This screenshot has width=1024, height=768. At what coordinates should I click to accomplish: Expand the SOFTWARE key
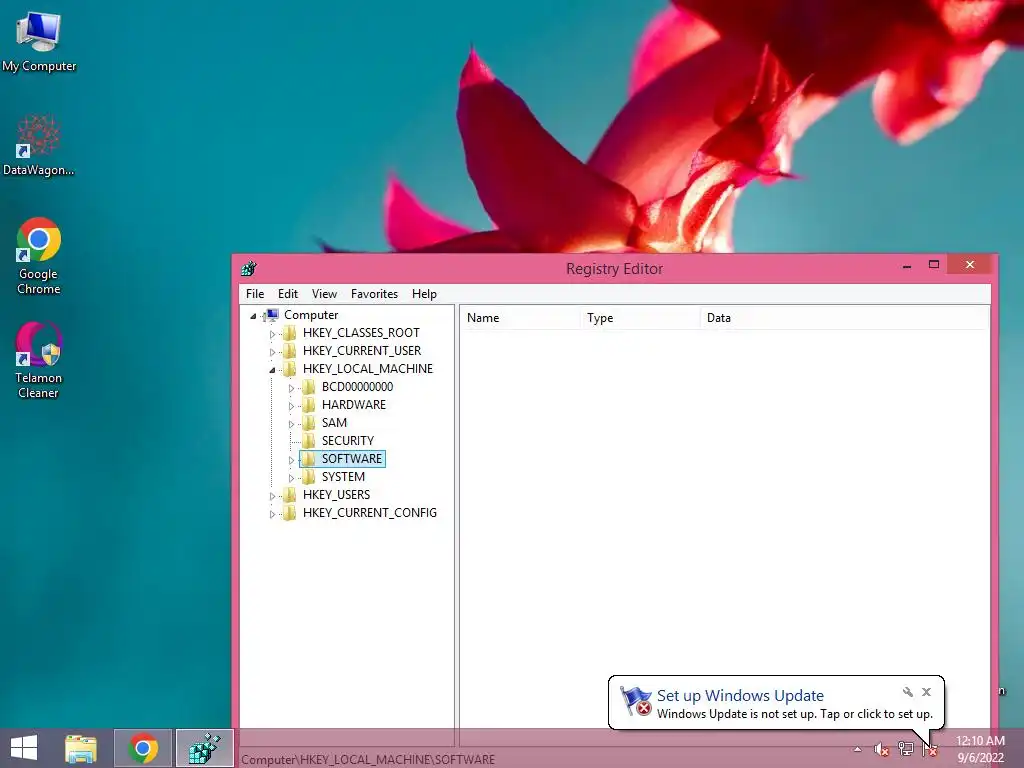point(291,460)
